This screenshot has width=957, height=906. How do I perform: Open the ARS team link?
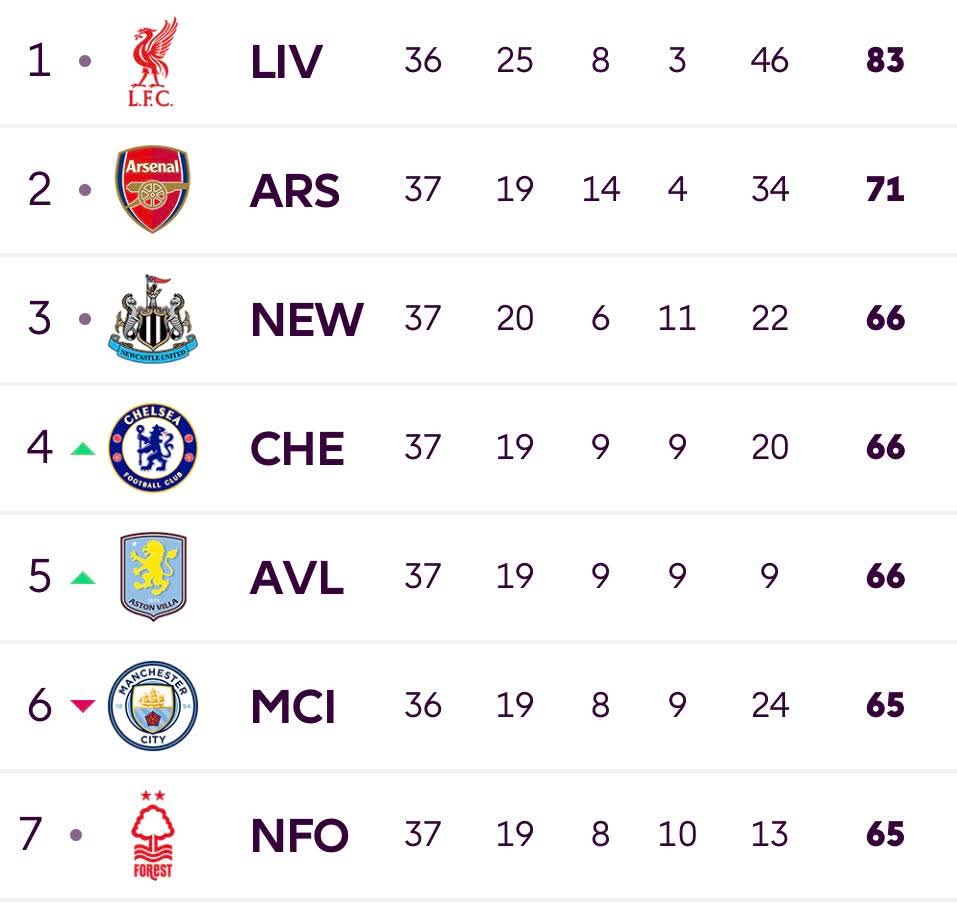coord(295,190)
